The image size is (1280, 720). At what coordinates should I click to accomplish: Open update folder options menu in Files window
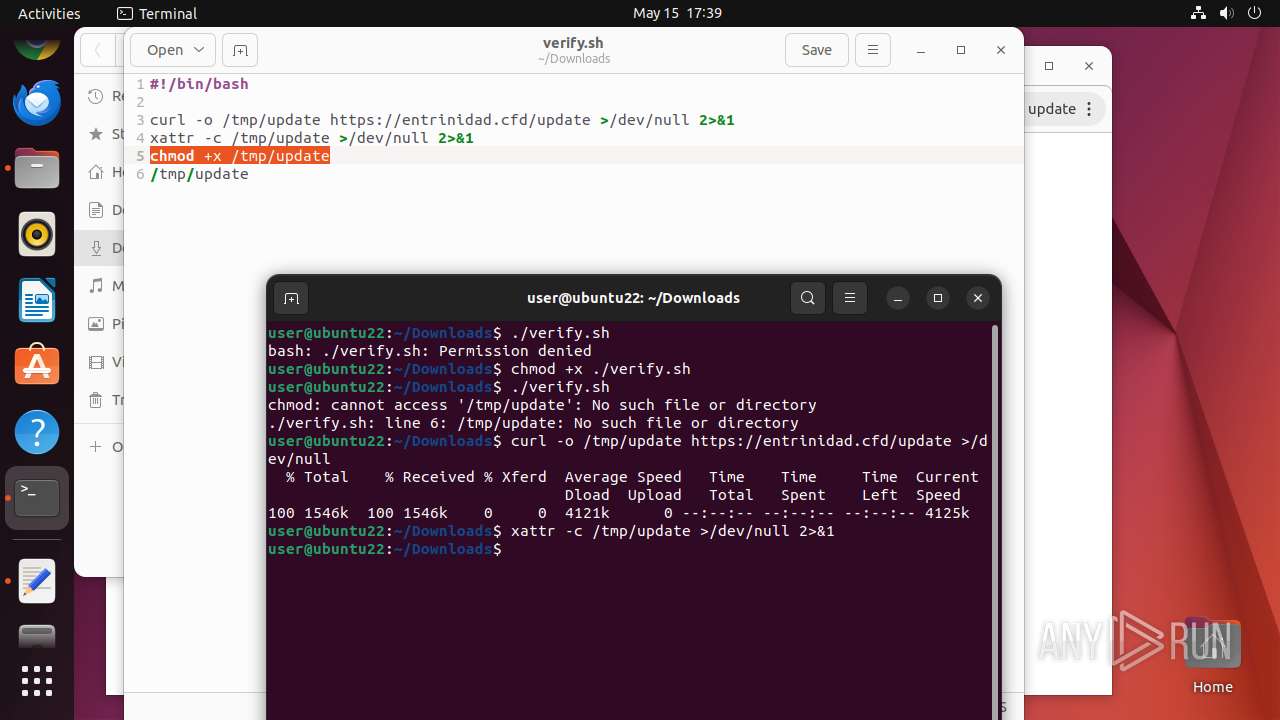[1090, 109]
